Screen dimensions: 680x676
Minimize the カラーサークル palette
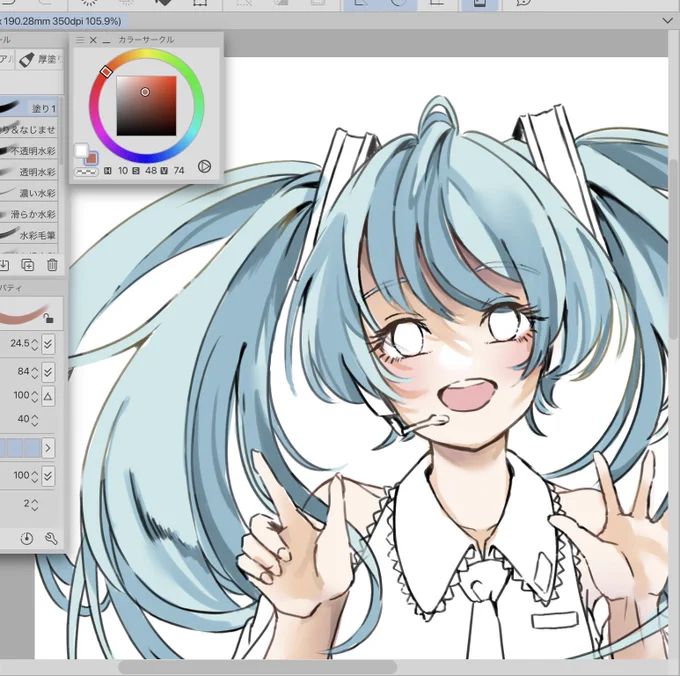(107, 40)
